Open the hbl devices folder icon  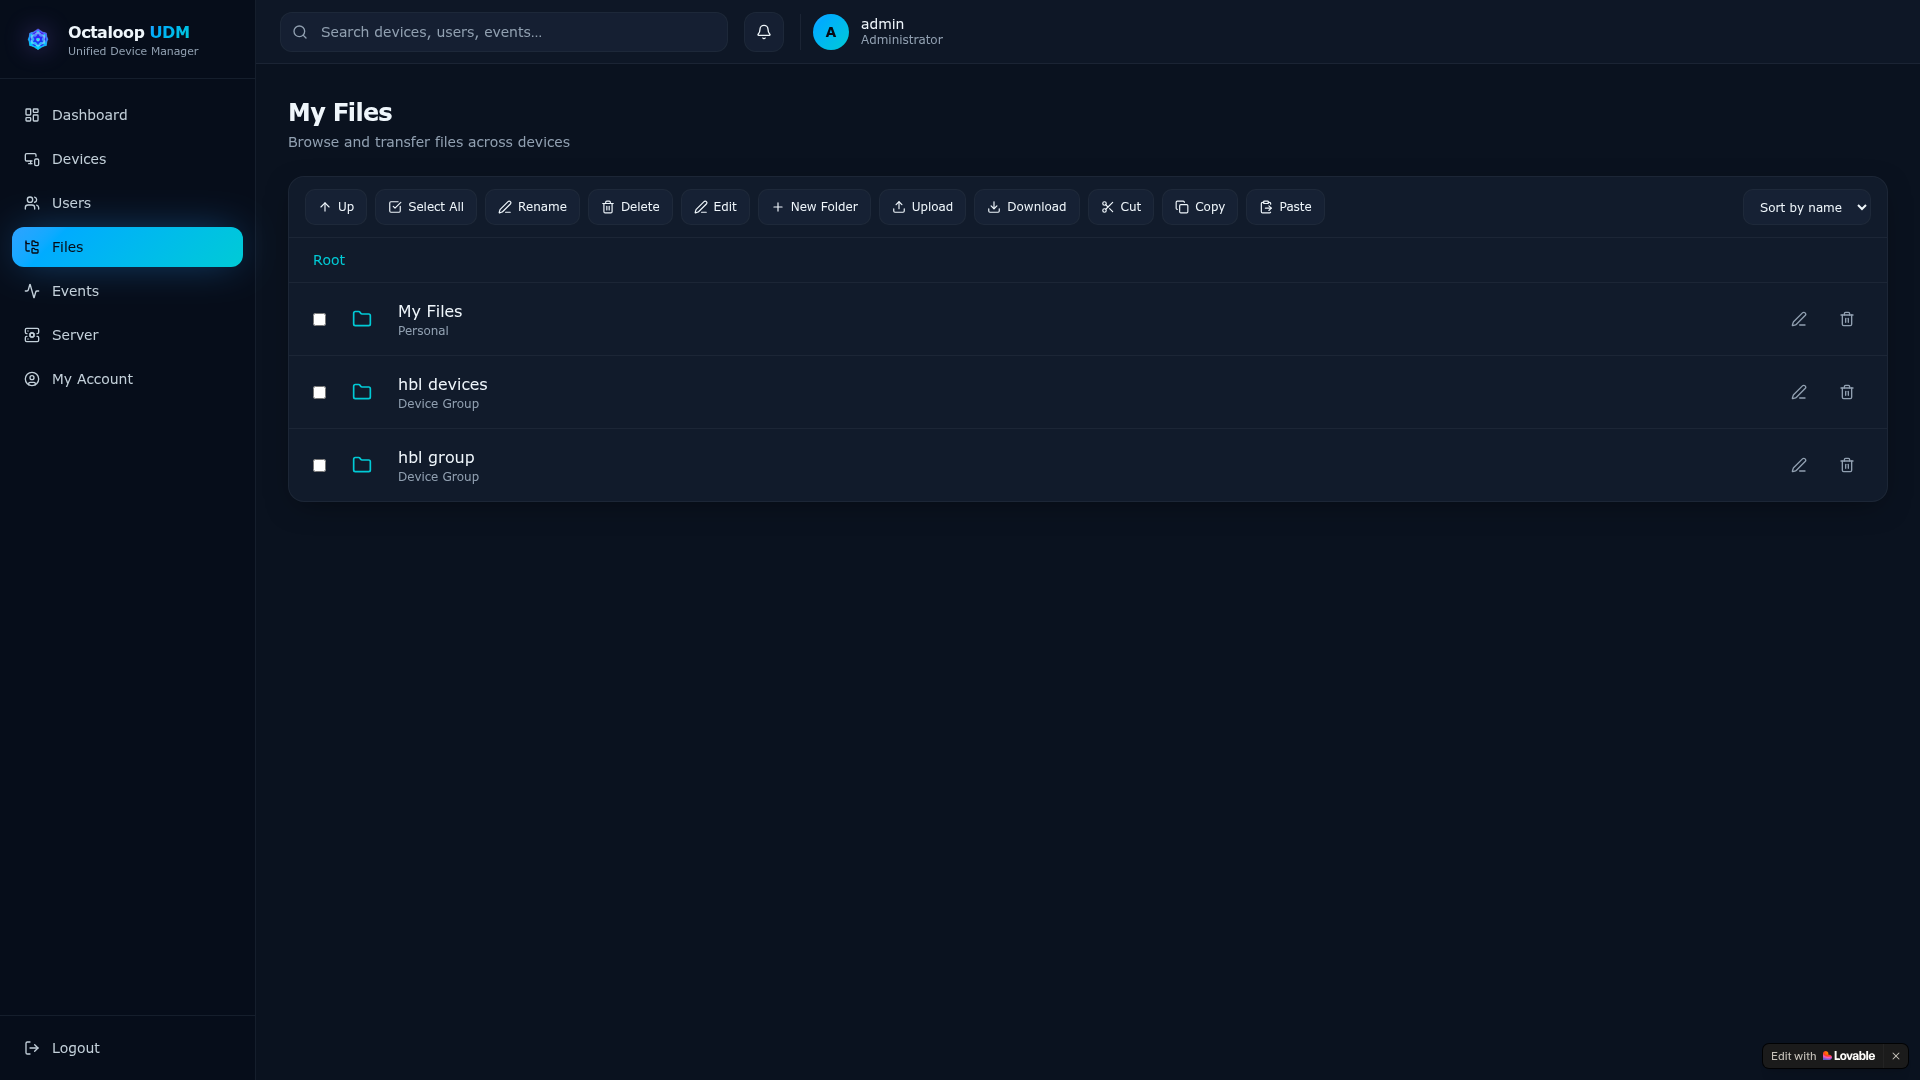coord(362,392)
